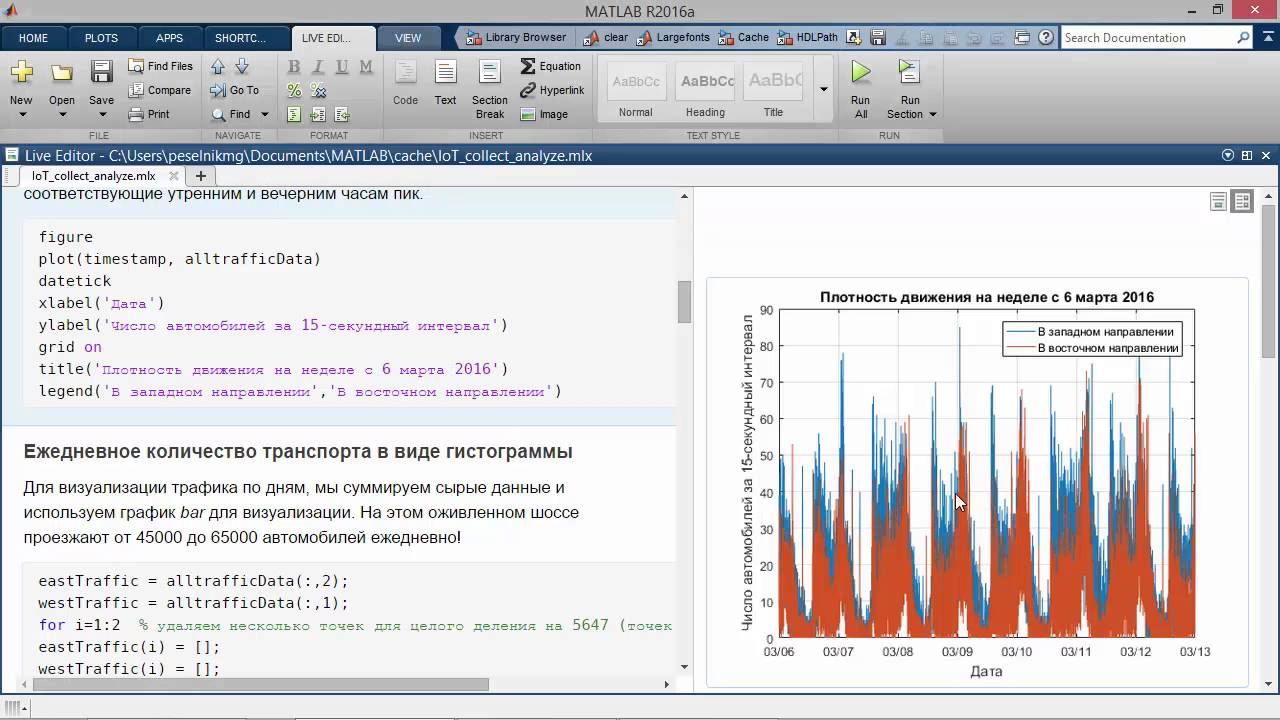This screenshot has height=720, width=1280.
Task: Decrease code indent
Action: pyautogui.click(x=342, y=115)
